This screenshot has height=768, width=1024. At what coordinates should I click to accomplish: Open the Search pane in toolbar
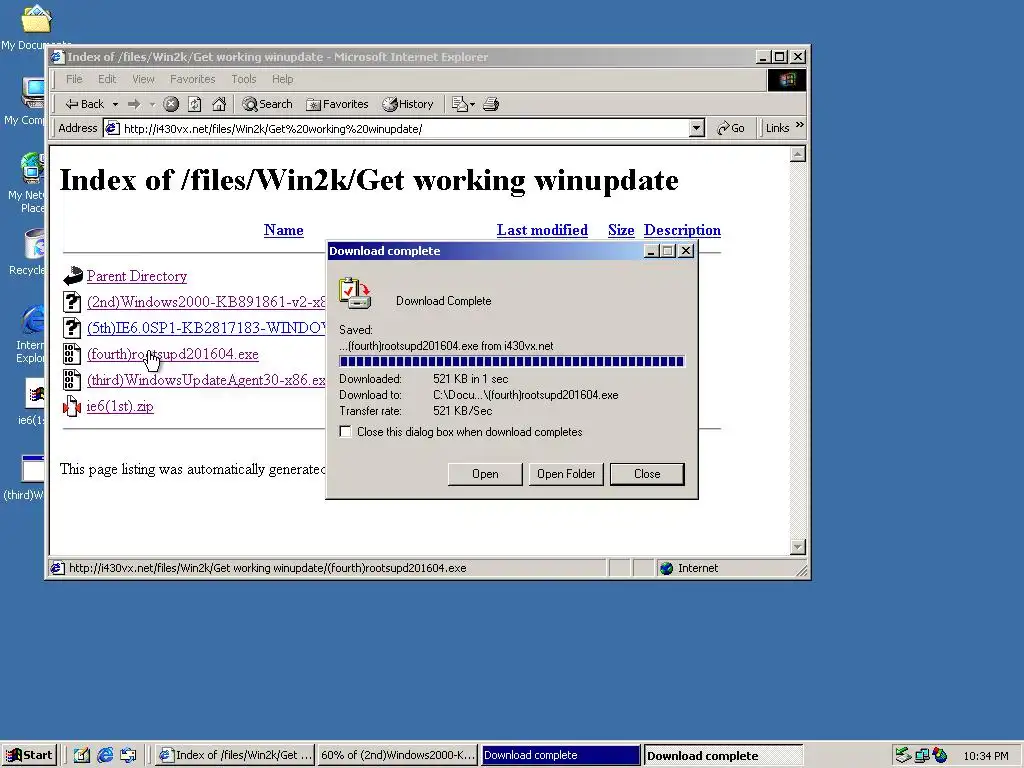pos(267,104)
